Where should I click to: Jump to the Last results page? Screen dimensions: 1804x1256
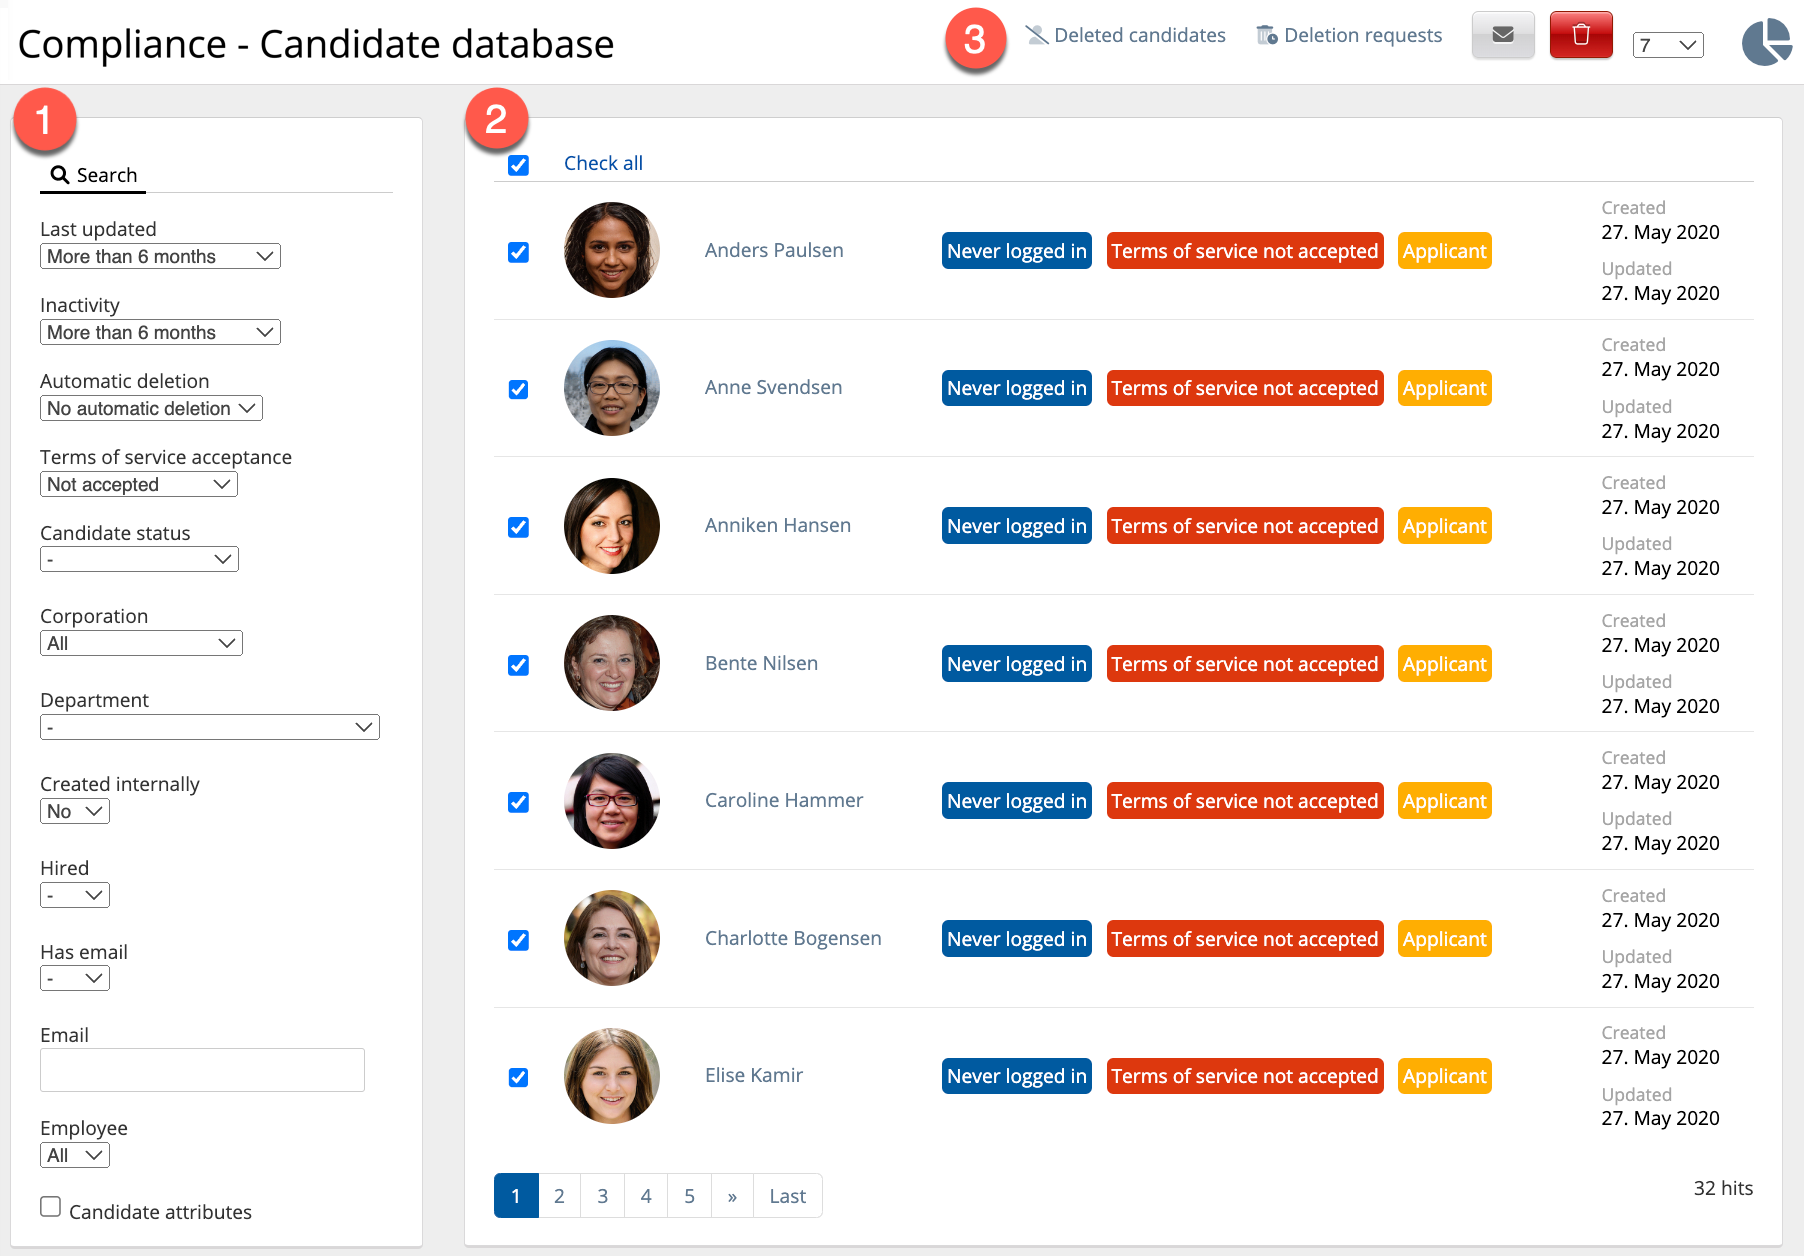(787, 1196)
